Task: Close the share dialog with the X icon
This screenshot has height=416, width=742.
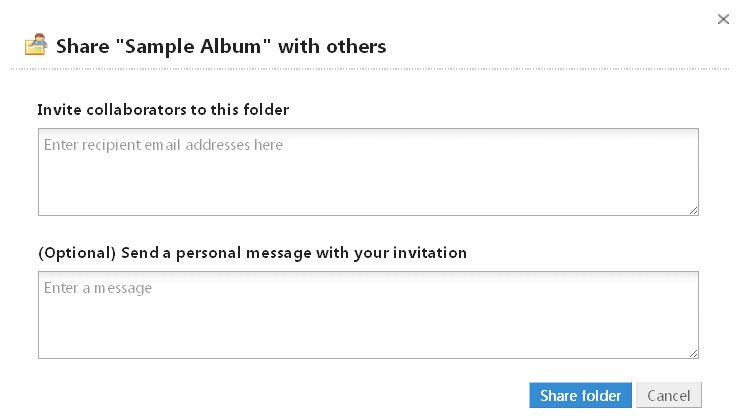Action: [723, 19]
